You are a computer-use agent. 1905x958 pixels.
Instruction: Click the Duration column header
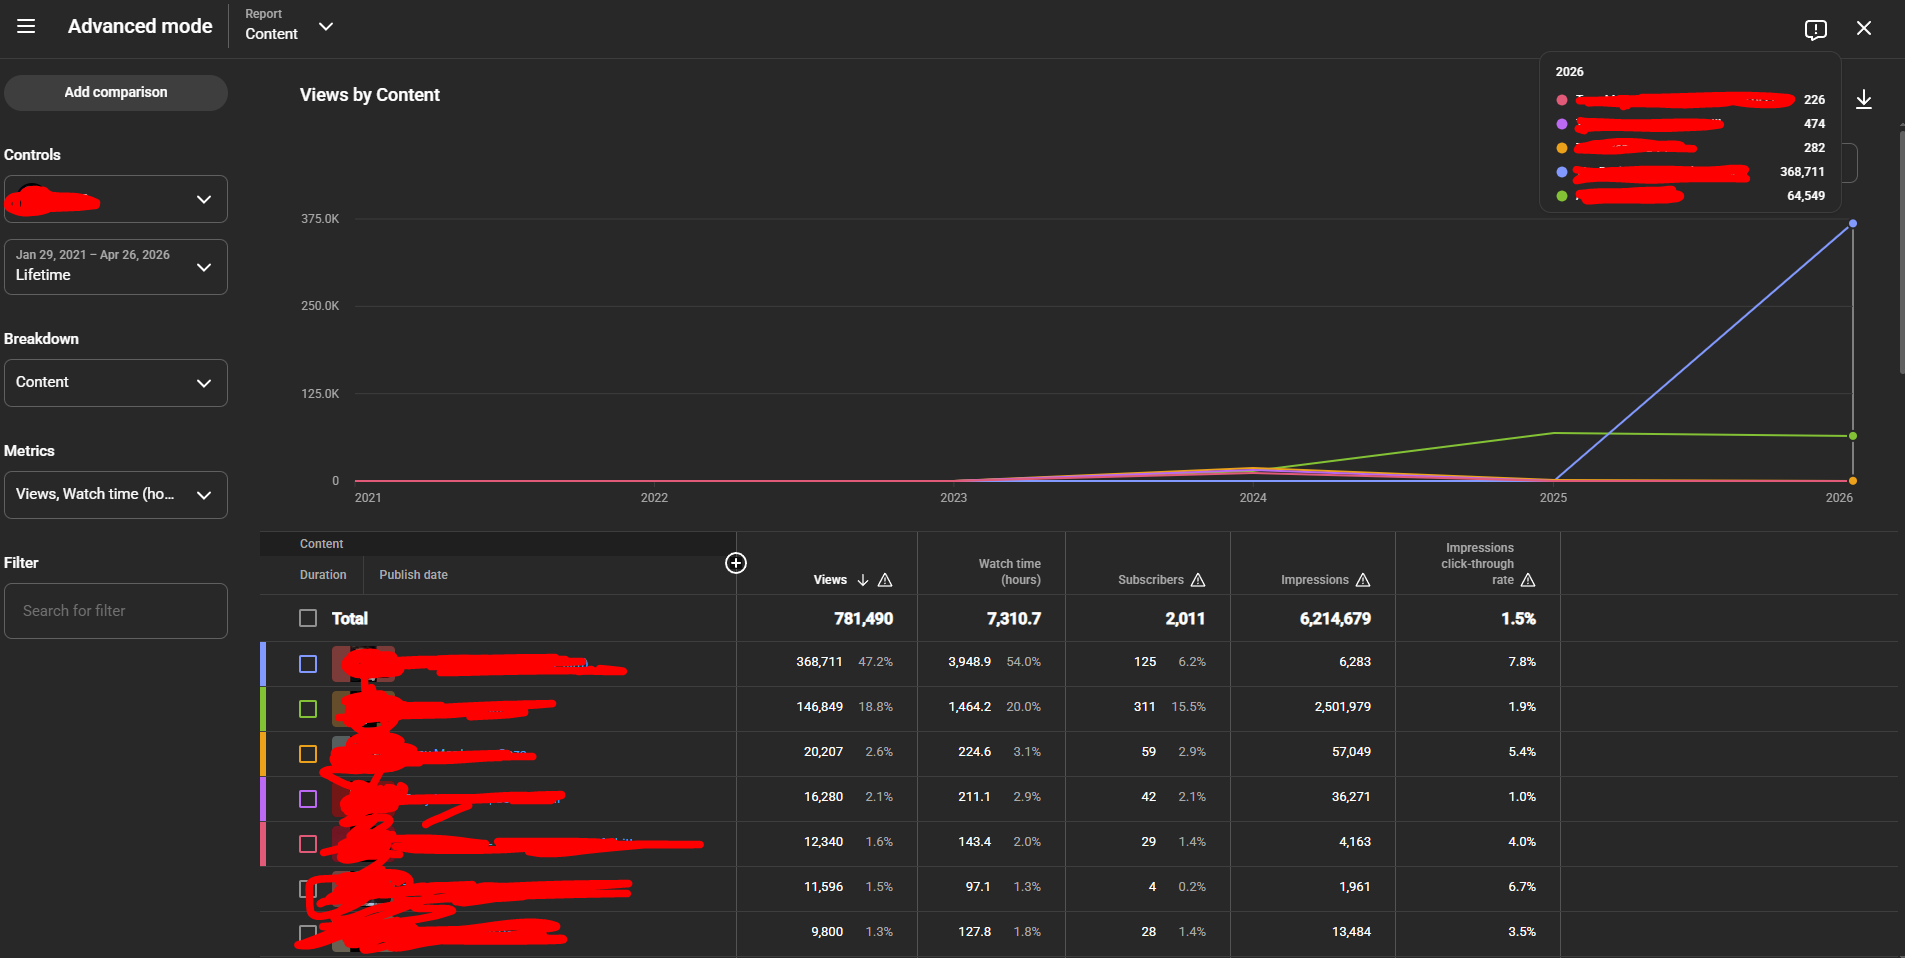[323, 575]
